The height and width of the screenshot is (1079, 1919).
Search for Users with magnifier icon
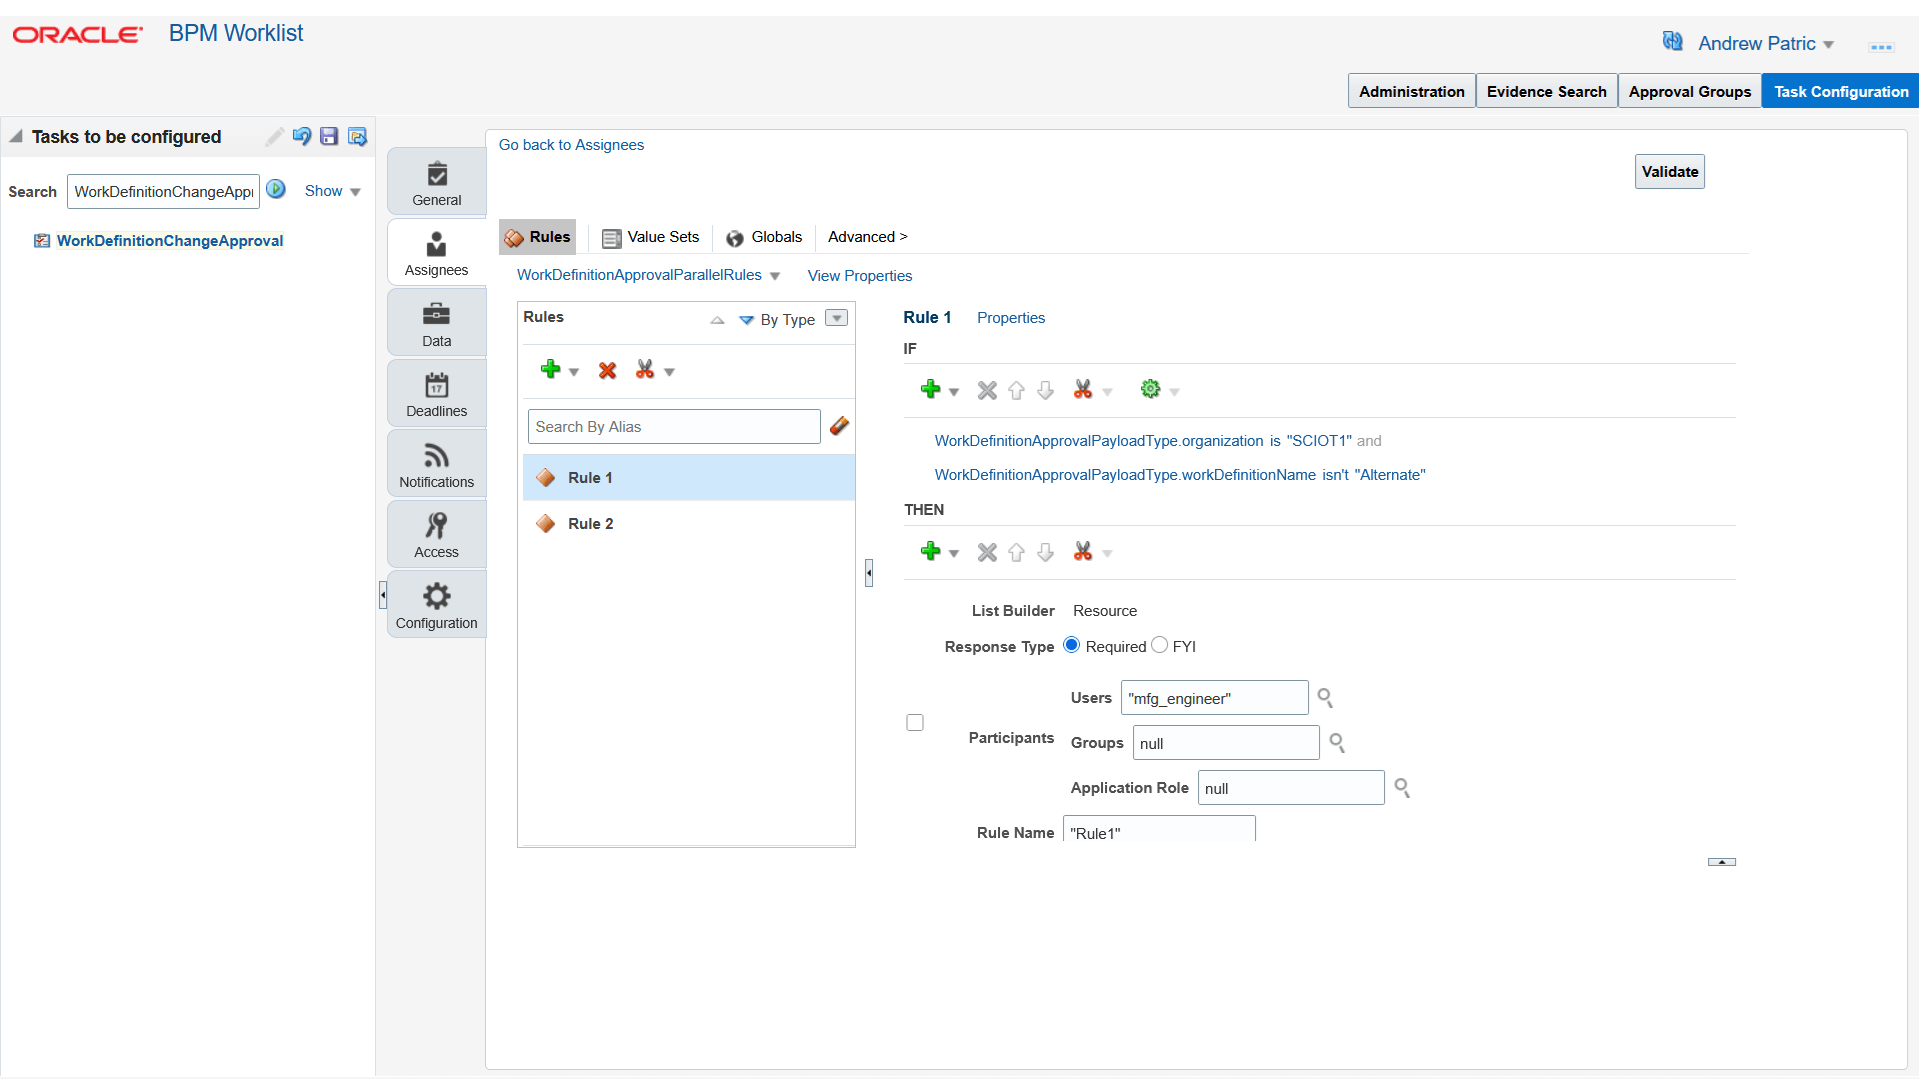tap(1325, 697)
